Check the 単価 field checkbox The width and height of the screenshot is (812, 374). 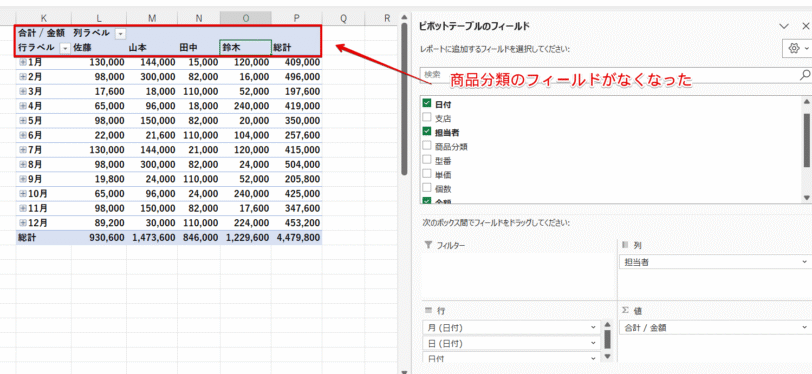427,174
